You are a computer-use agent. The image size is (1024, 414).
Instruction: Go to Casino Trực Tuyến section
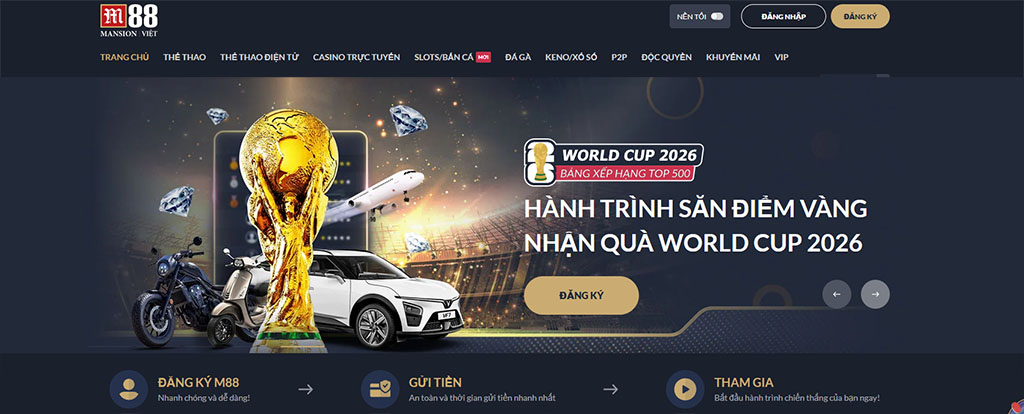point(357,57)
